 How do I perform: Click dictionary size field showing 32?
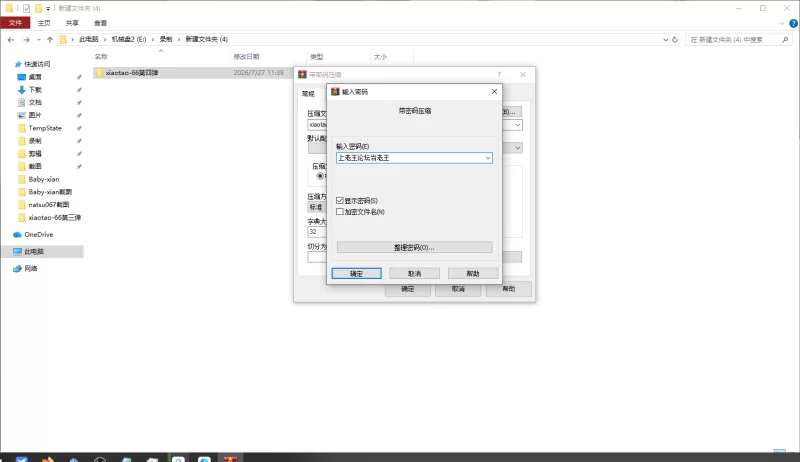(317, 232)
